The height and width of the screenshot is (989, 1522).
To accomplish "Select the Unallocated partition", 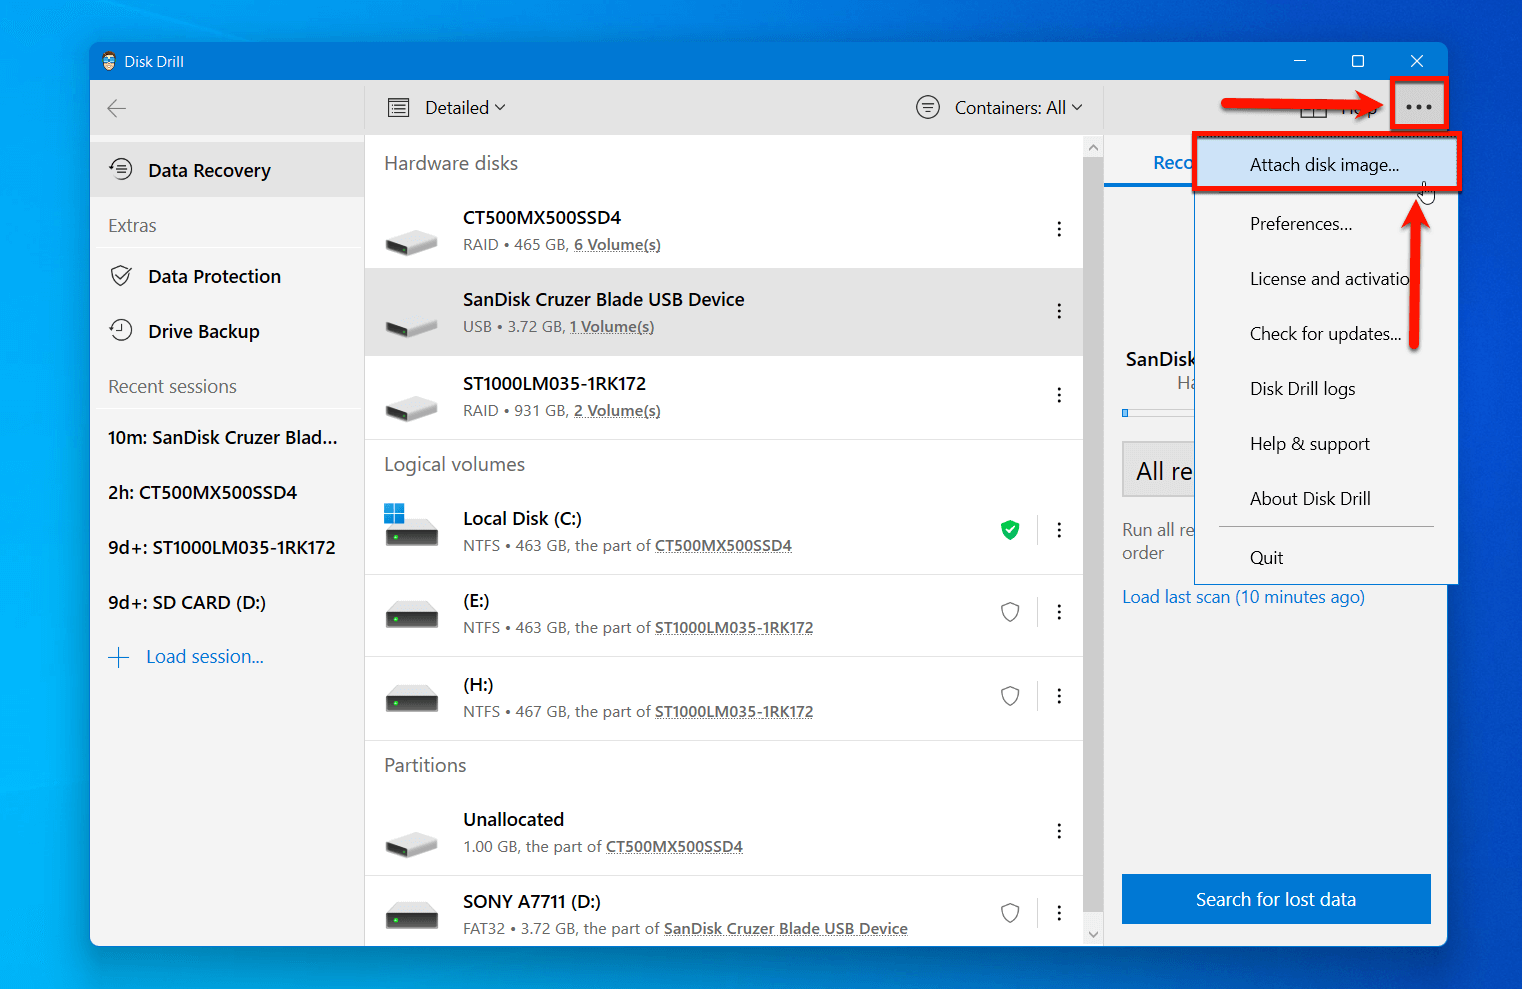I will [x=724, y=832].
